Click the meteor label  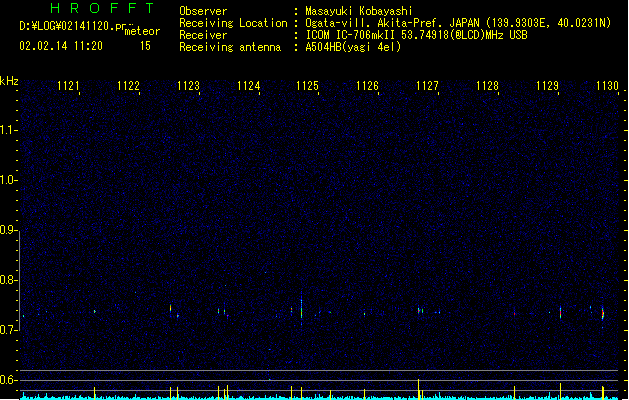click(142, 31)
